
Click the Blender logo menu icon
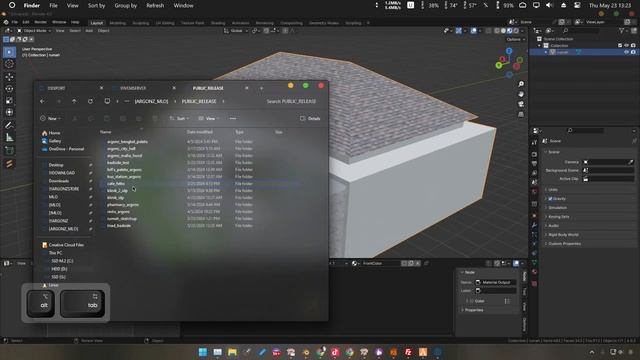[5, 22]
